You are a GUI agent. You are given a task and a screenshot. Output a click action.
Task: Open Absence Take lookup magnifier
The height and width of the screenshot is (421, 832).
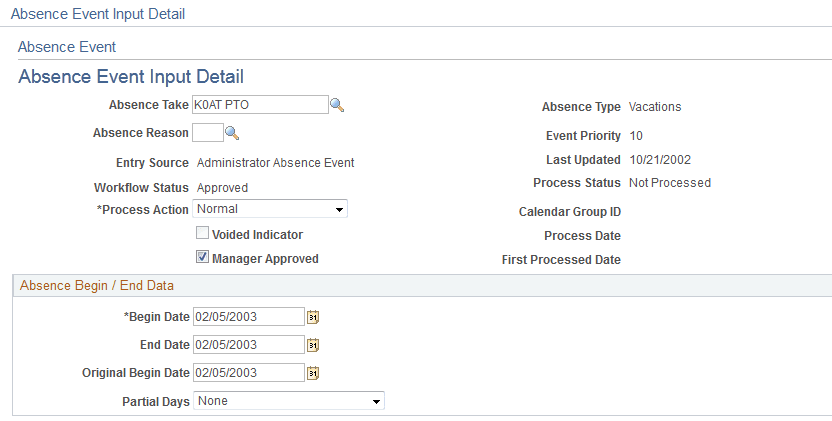pos(337,105)
